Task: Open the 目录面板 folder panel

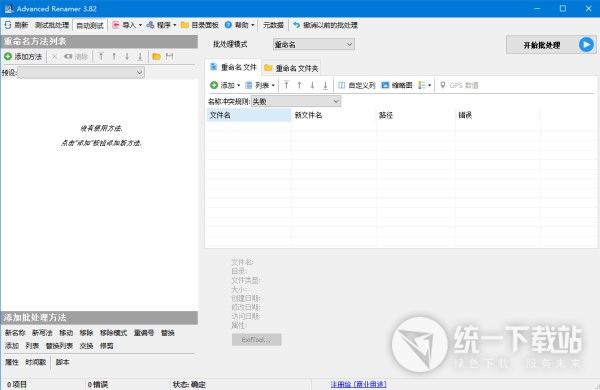Action: coord(199,25)
